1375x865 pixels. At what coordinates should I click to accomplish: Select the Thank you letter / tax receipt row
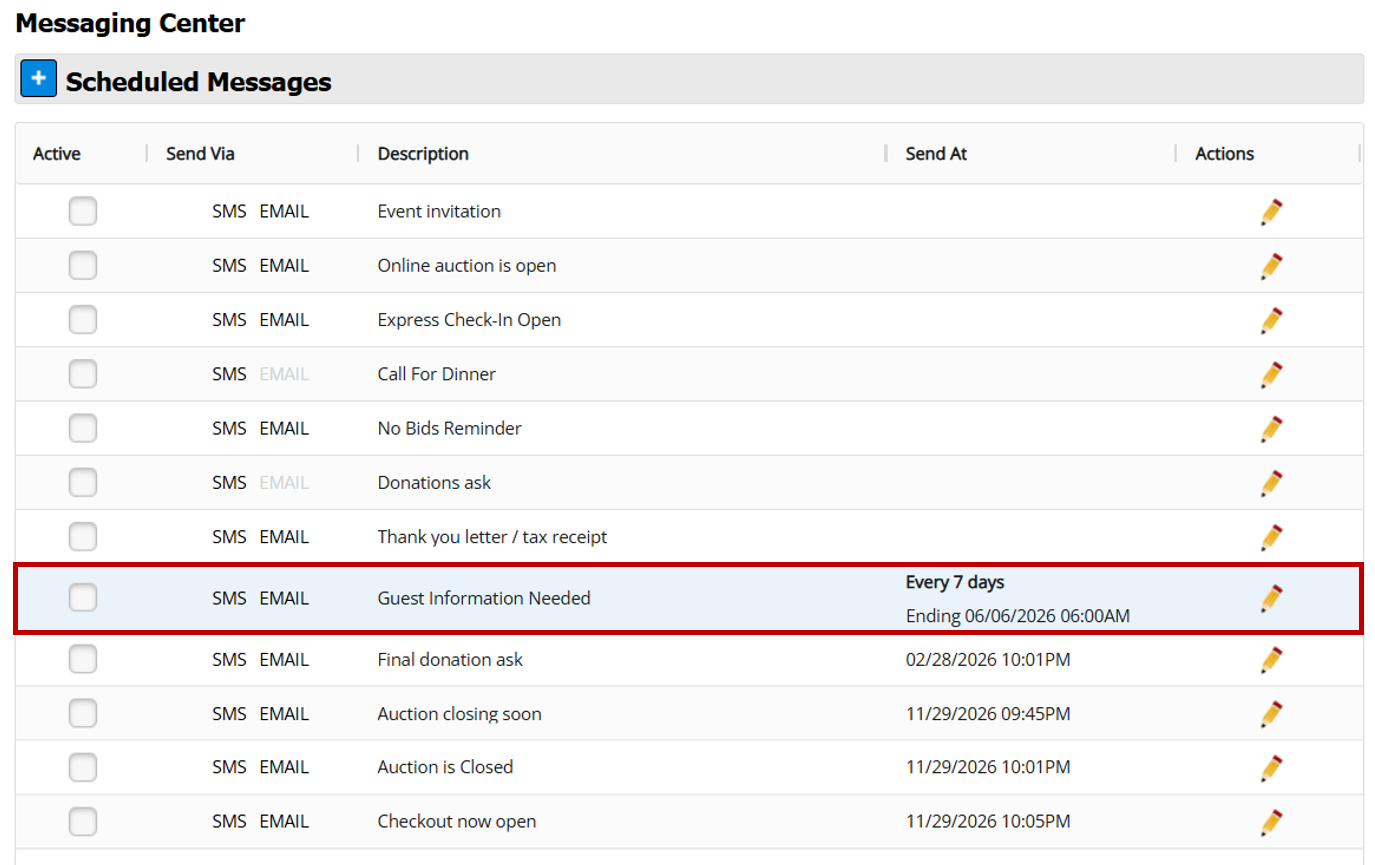[x=492, y=537]
